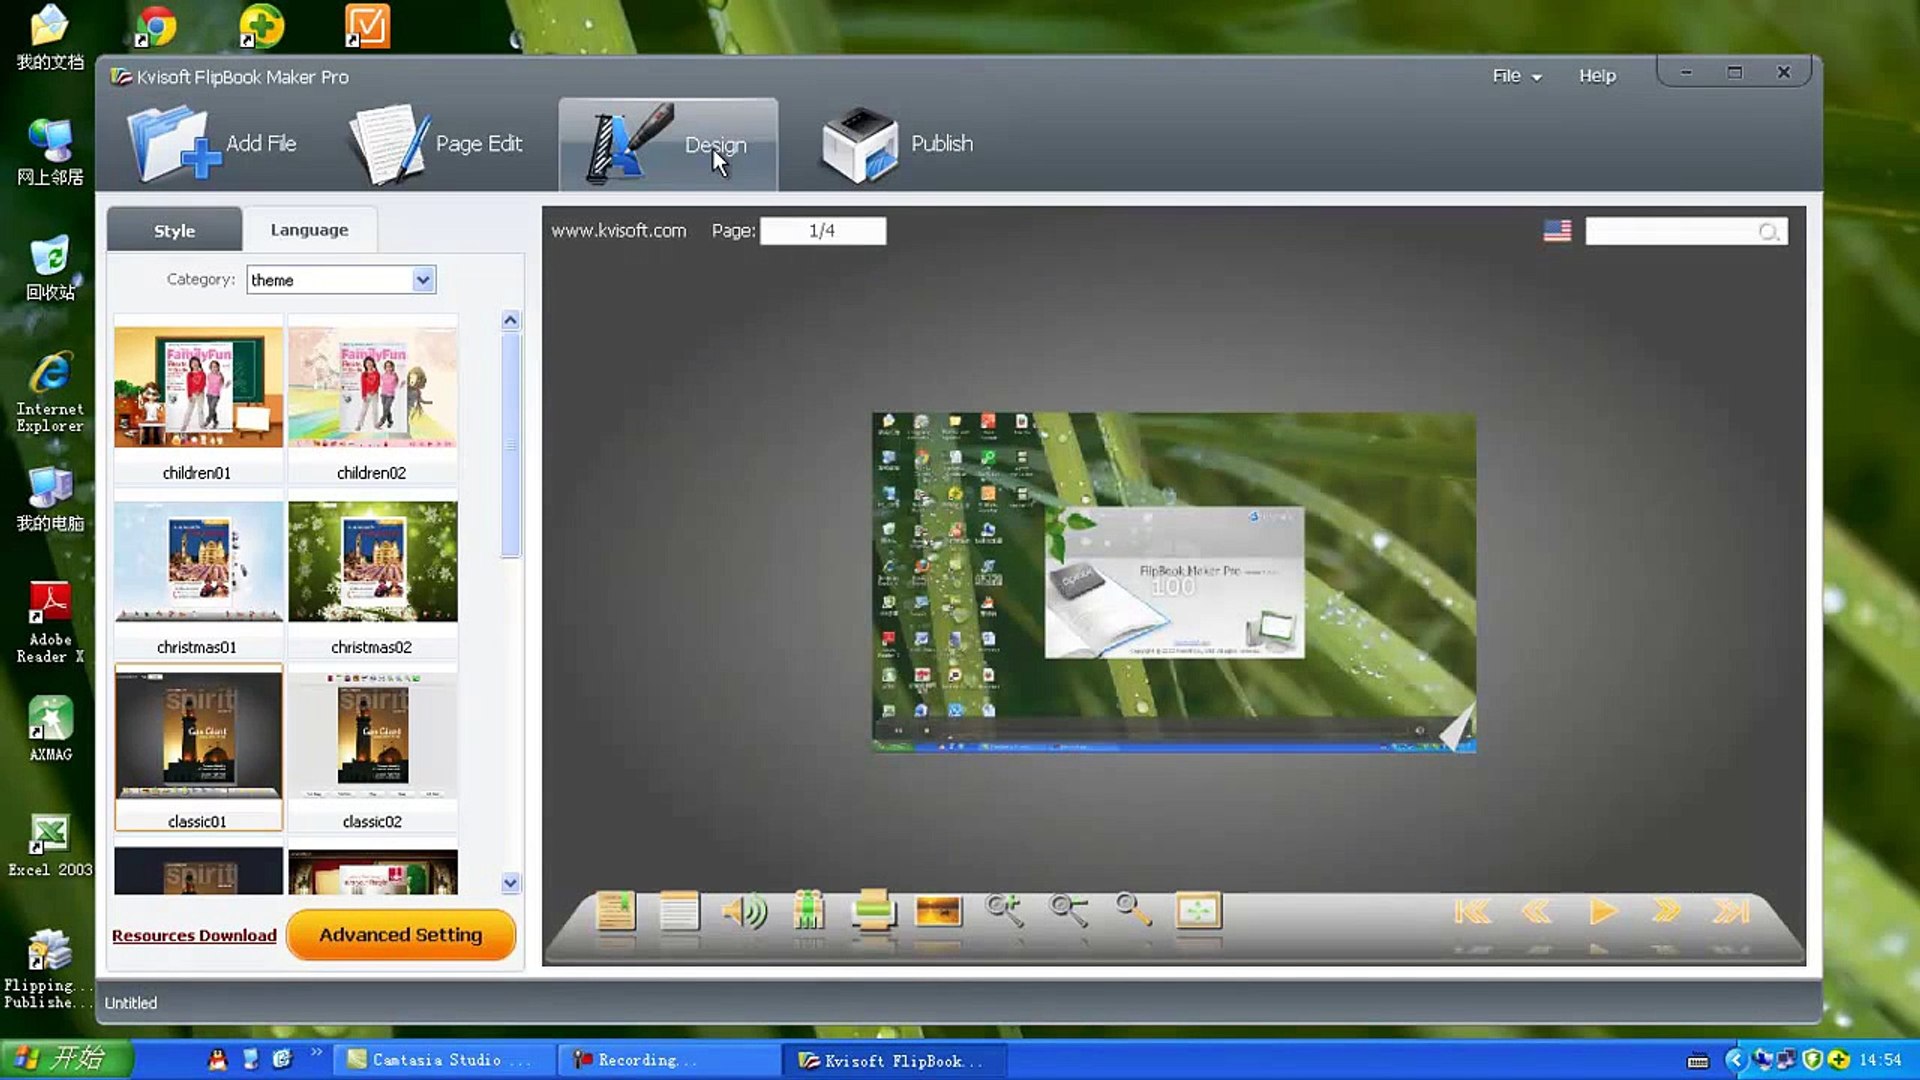Open the thumbnail image icon

(937, 911)
